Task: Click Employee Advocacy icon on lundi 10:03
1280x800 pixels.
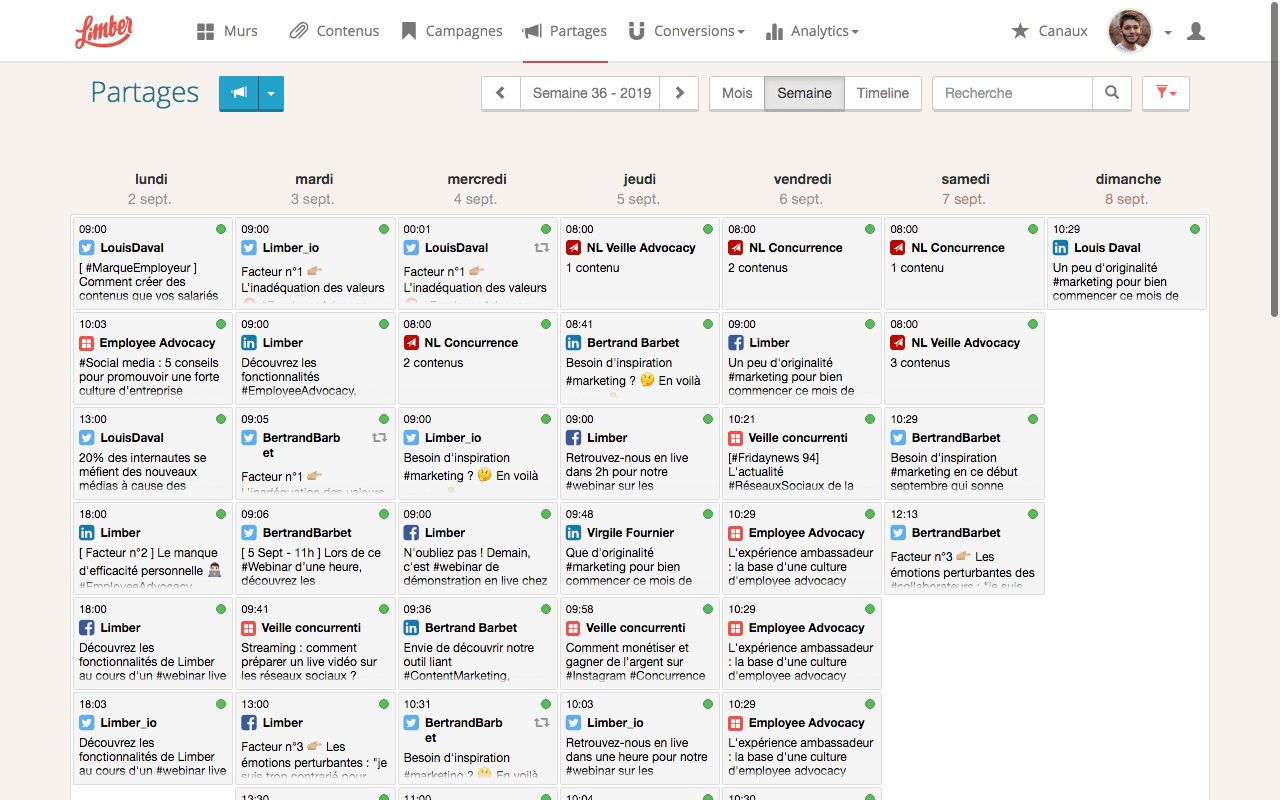Action: tap(87, 343)
